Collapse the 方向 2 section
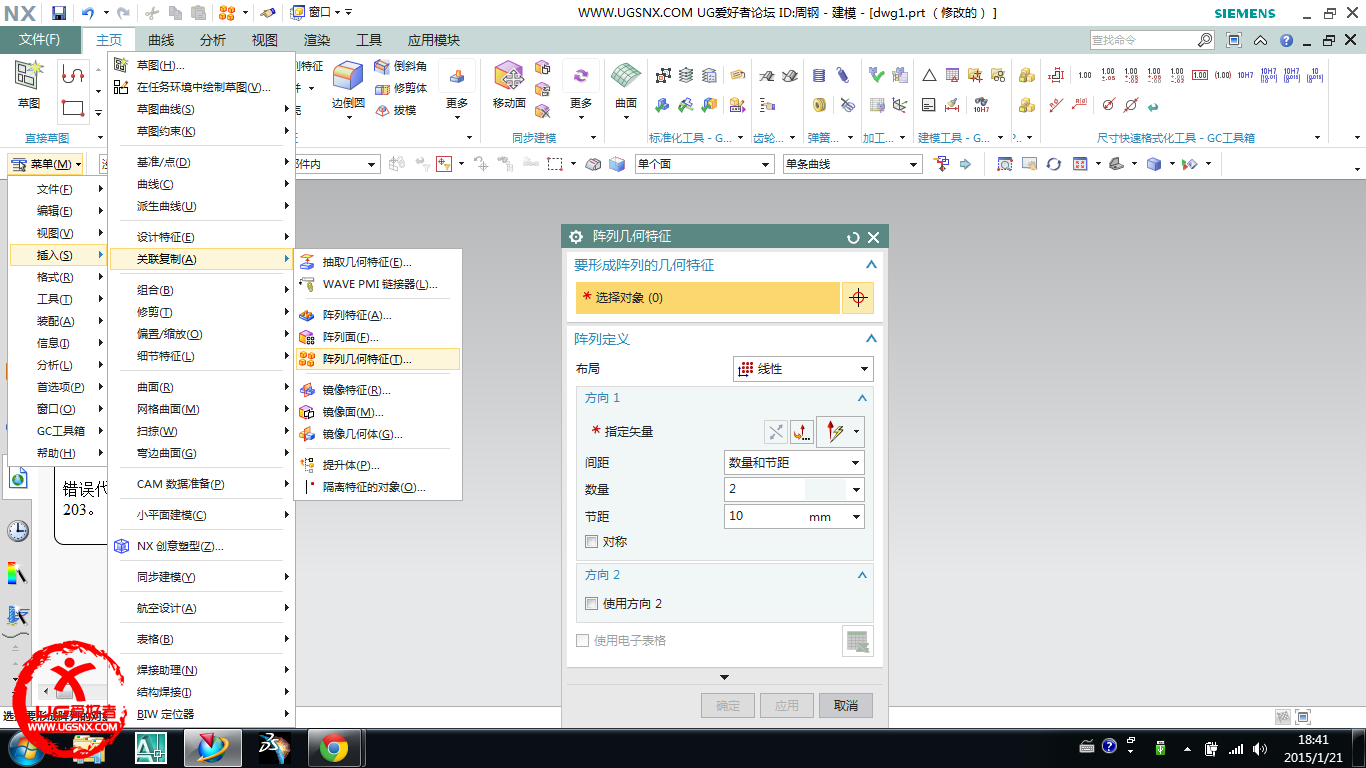 862,575
